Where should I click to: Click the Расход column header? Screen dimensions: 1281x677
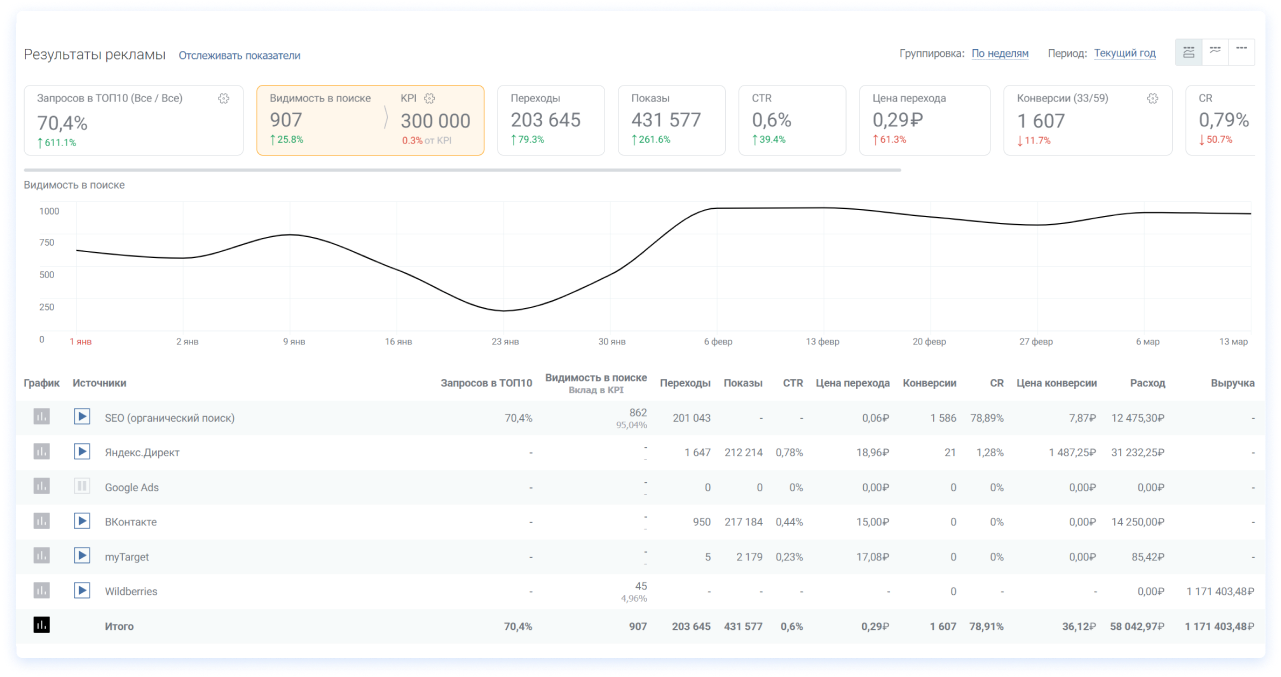point(1147,383)
